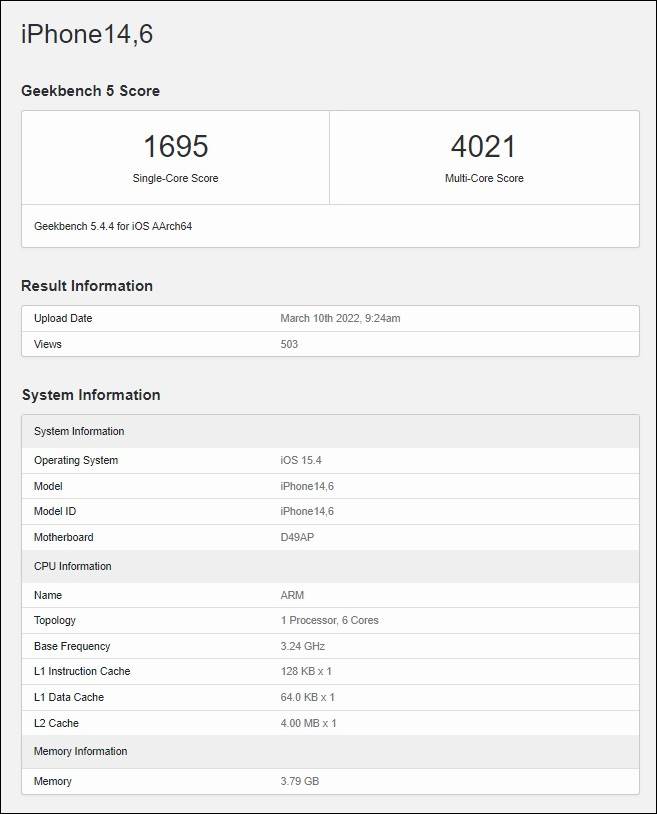The image size is (657, 814).
Task: Click the L1 Instruction Cache label
Action: click(82, 671)
